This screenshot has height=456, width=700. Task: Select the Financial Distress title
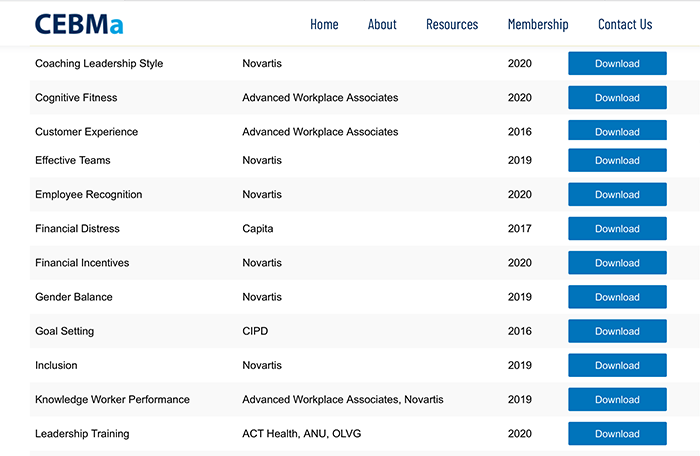[x=77, y=229]
